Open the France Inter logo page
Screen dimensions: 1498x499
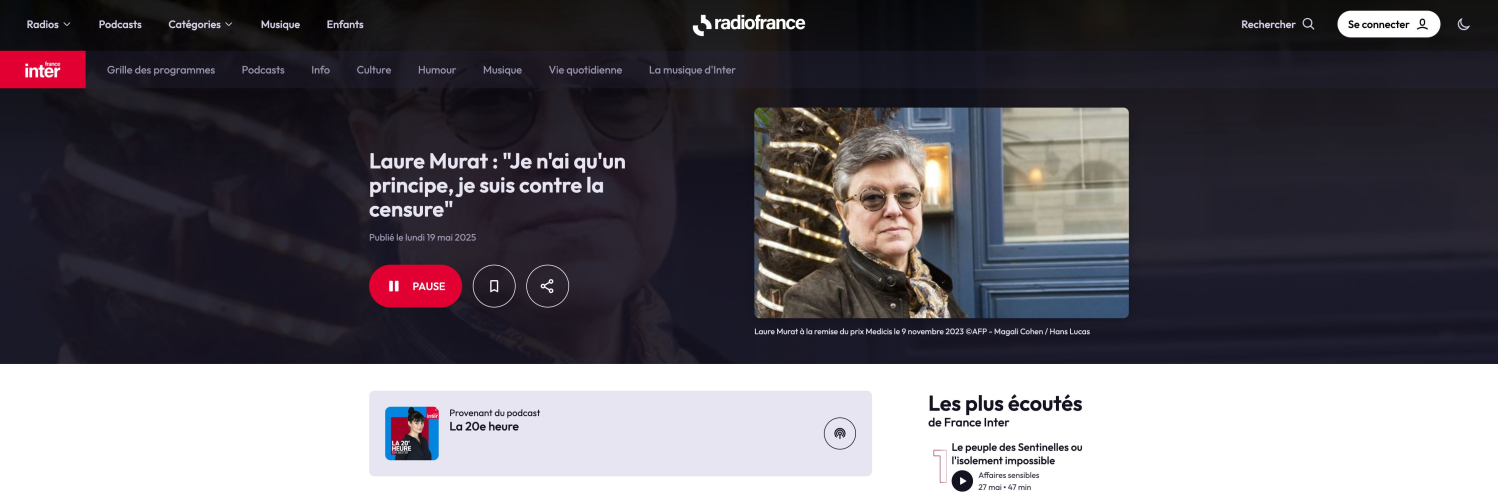click(x=43, y=70)
